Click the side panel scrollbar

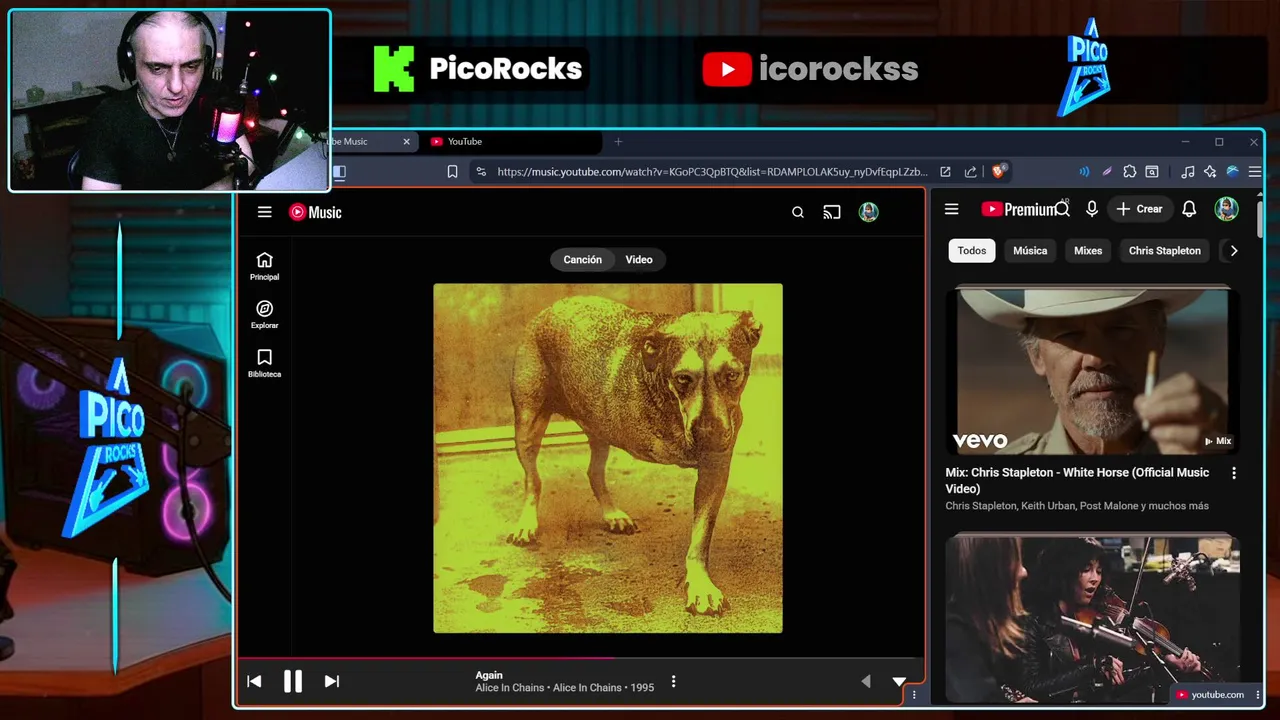click(1260, 220)
